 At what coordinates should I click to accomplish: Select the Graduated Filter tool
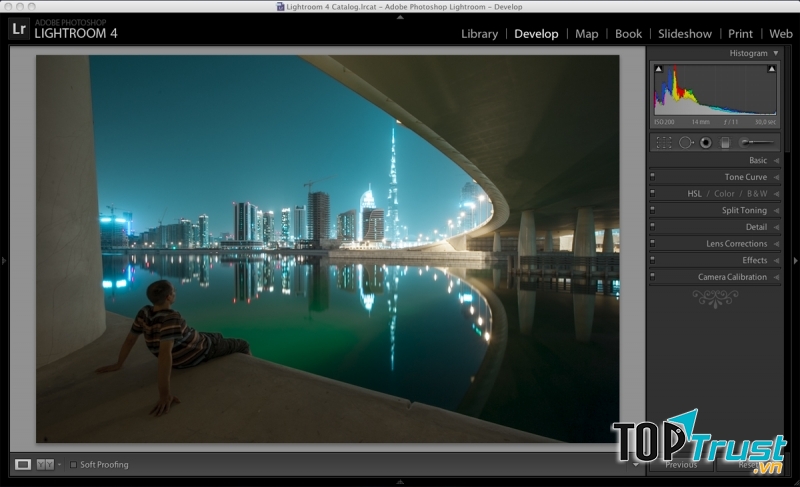coord(725,143)
